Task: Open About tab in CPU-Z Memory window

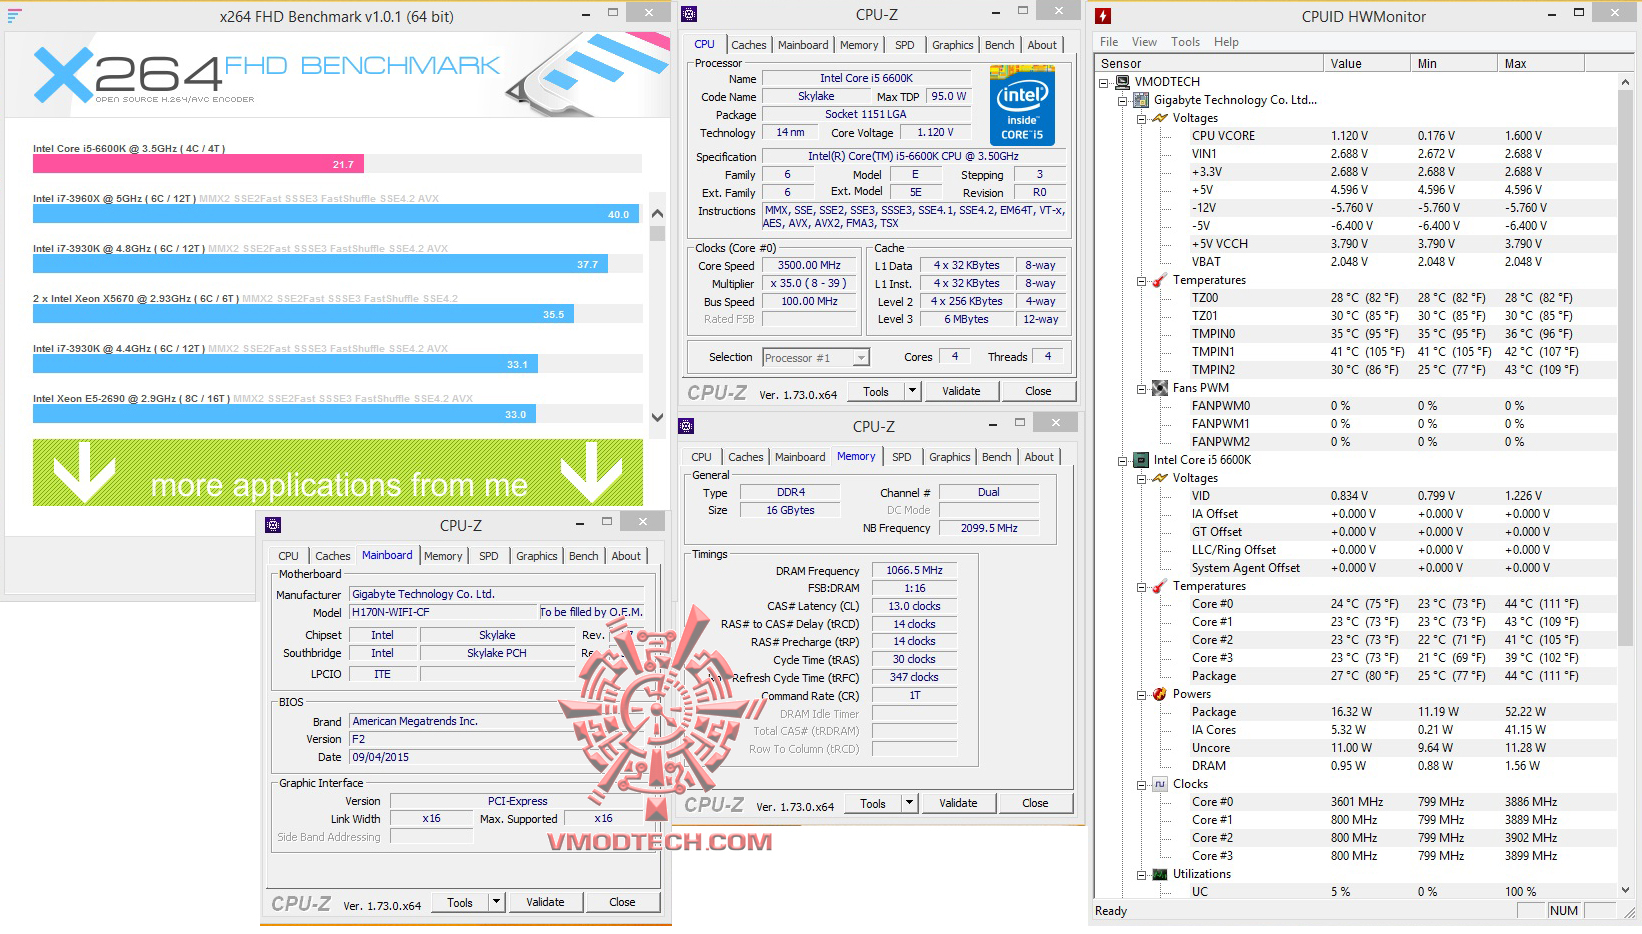Action: click(1039, 457)
